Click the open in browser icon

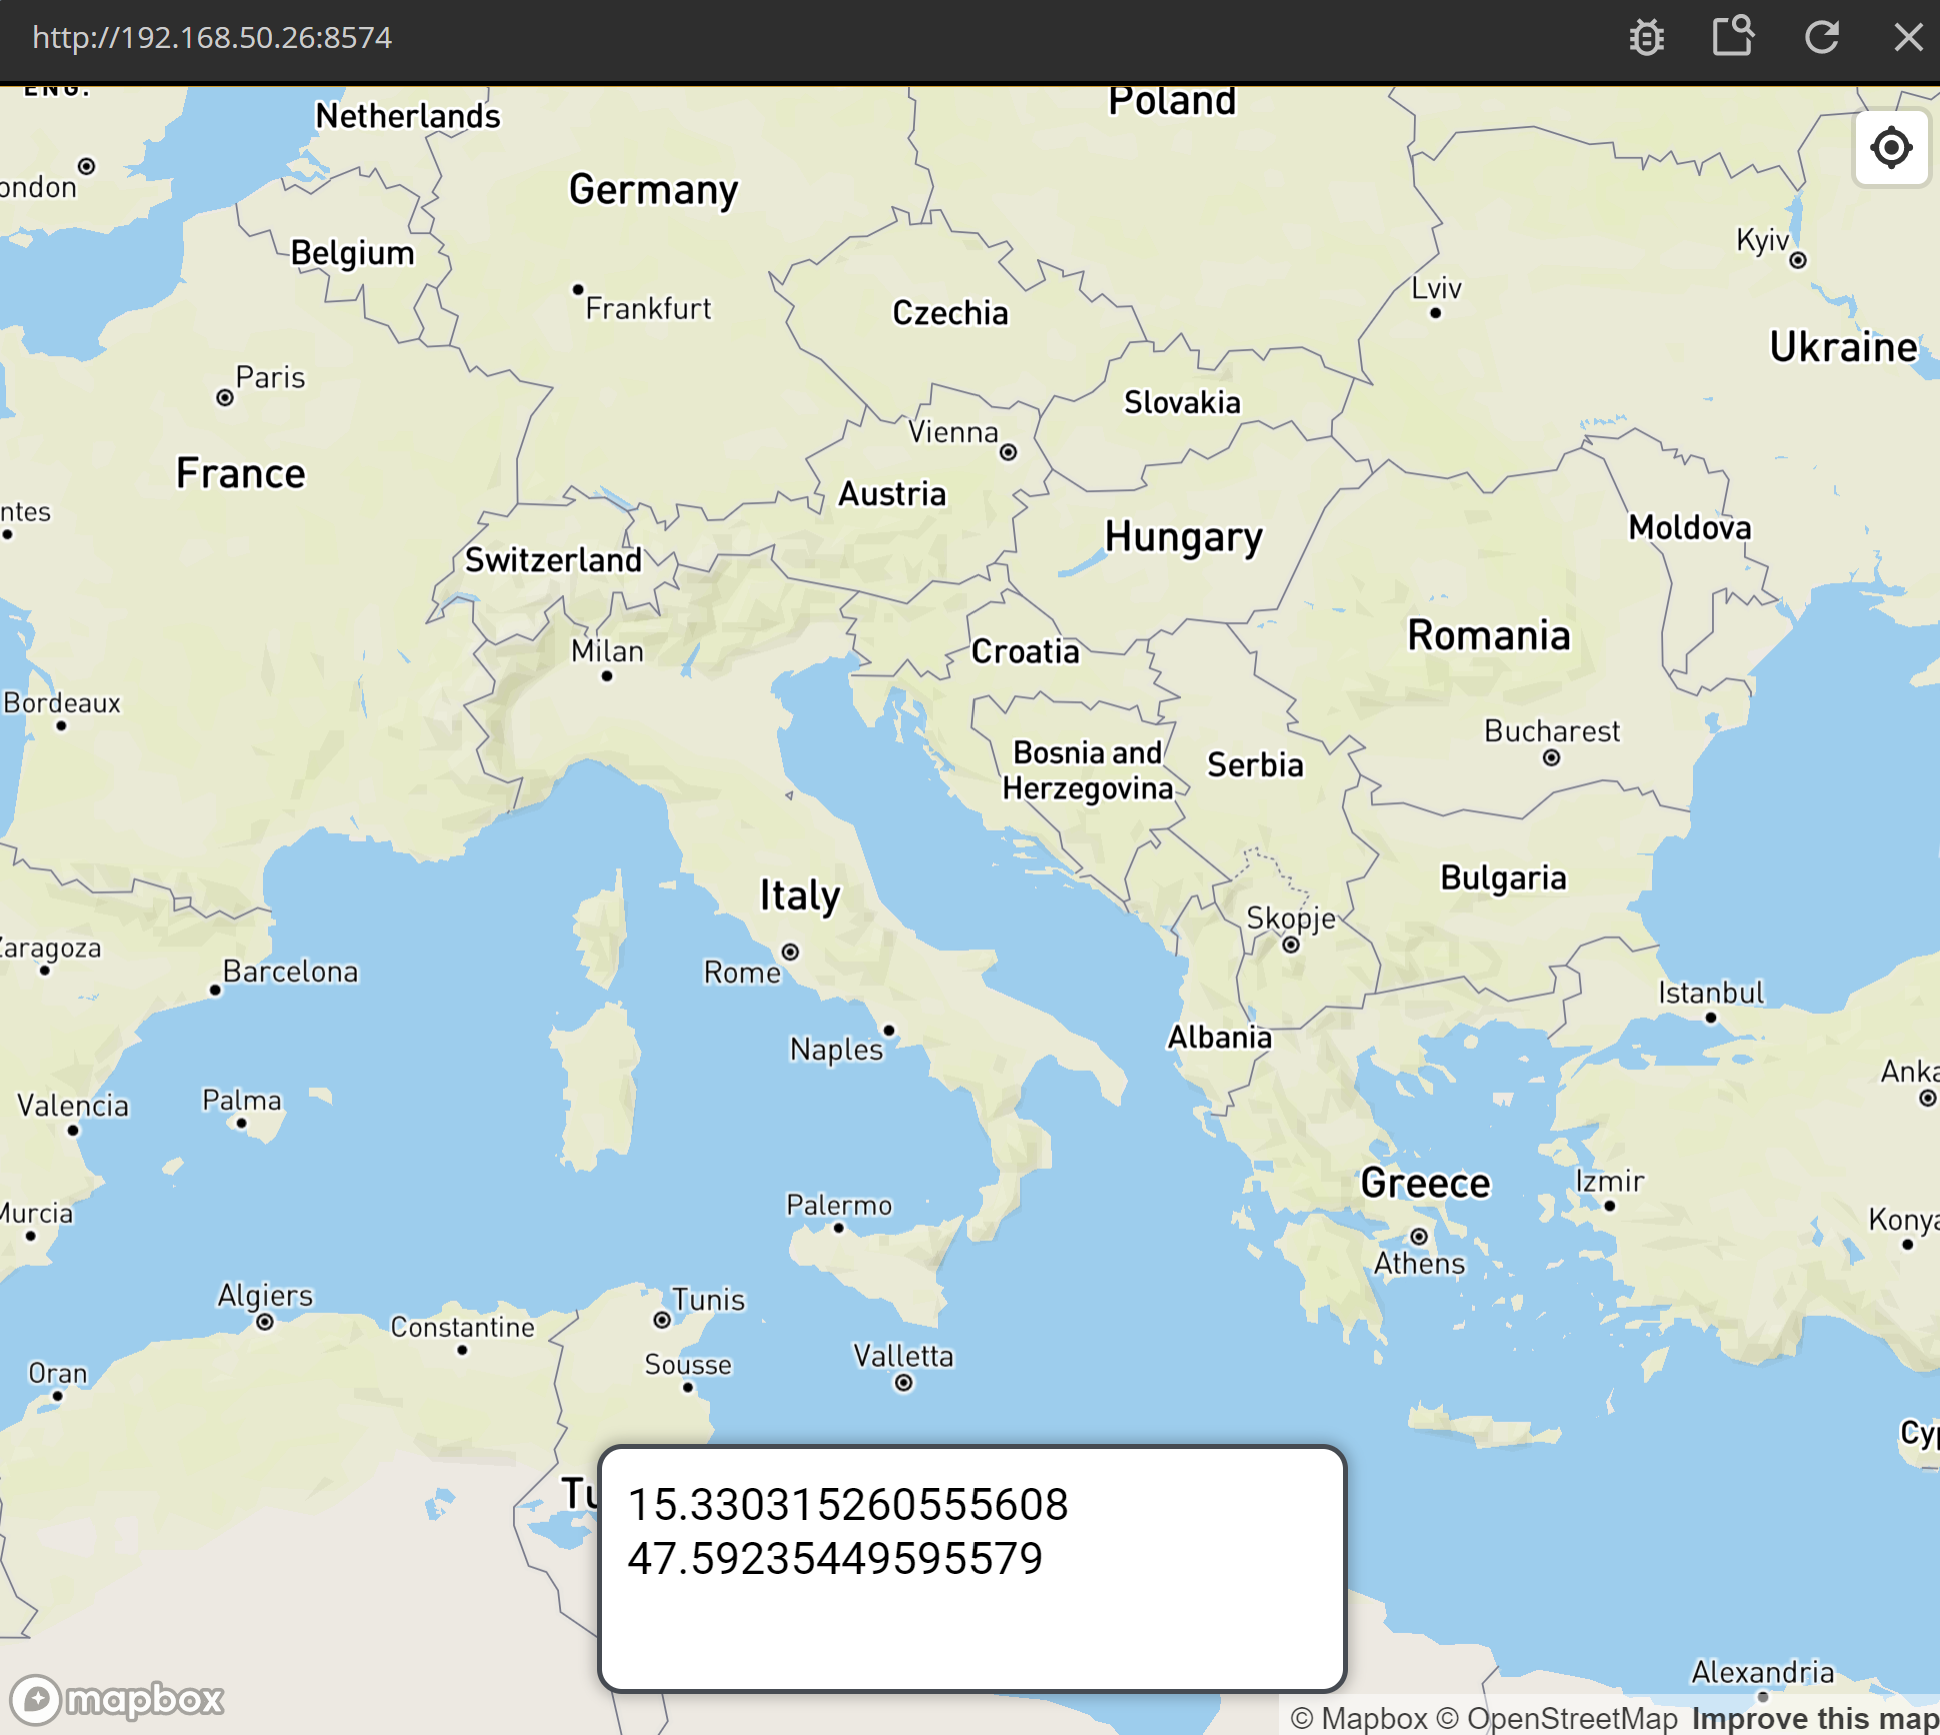point(1733,37)
